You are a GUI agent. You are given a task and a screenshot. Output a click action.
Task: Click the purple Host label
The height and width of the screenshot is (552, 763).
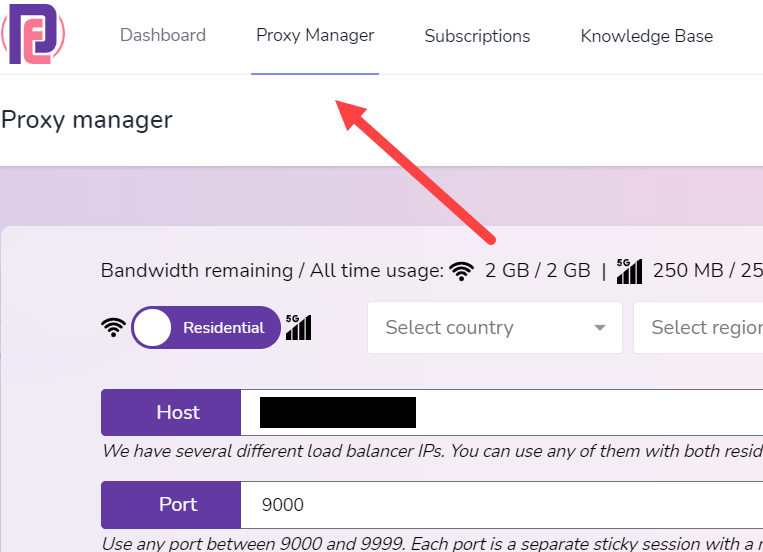[x=171, y=412]
